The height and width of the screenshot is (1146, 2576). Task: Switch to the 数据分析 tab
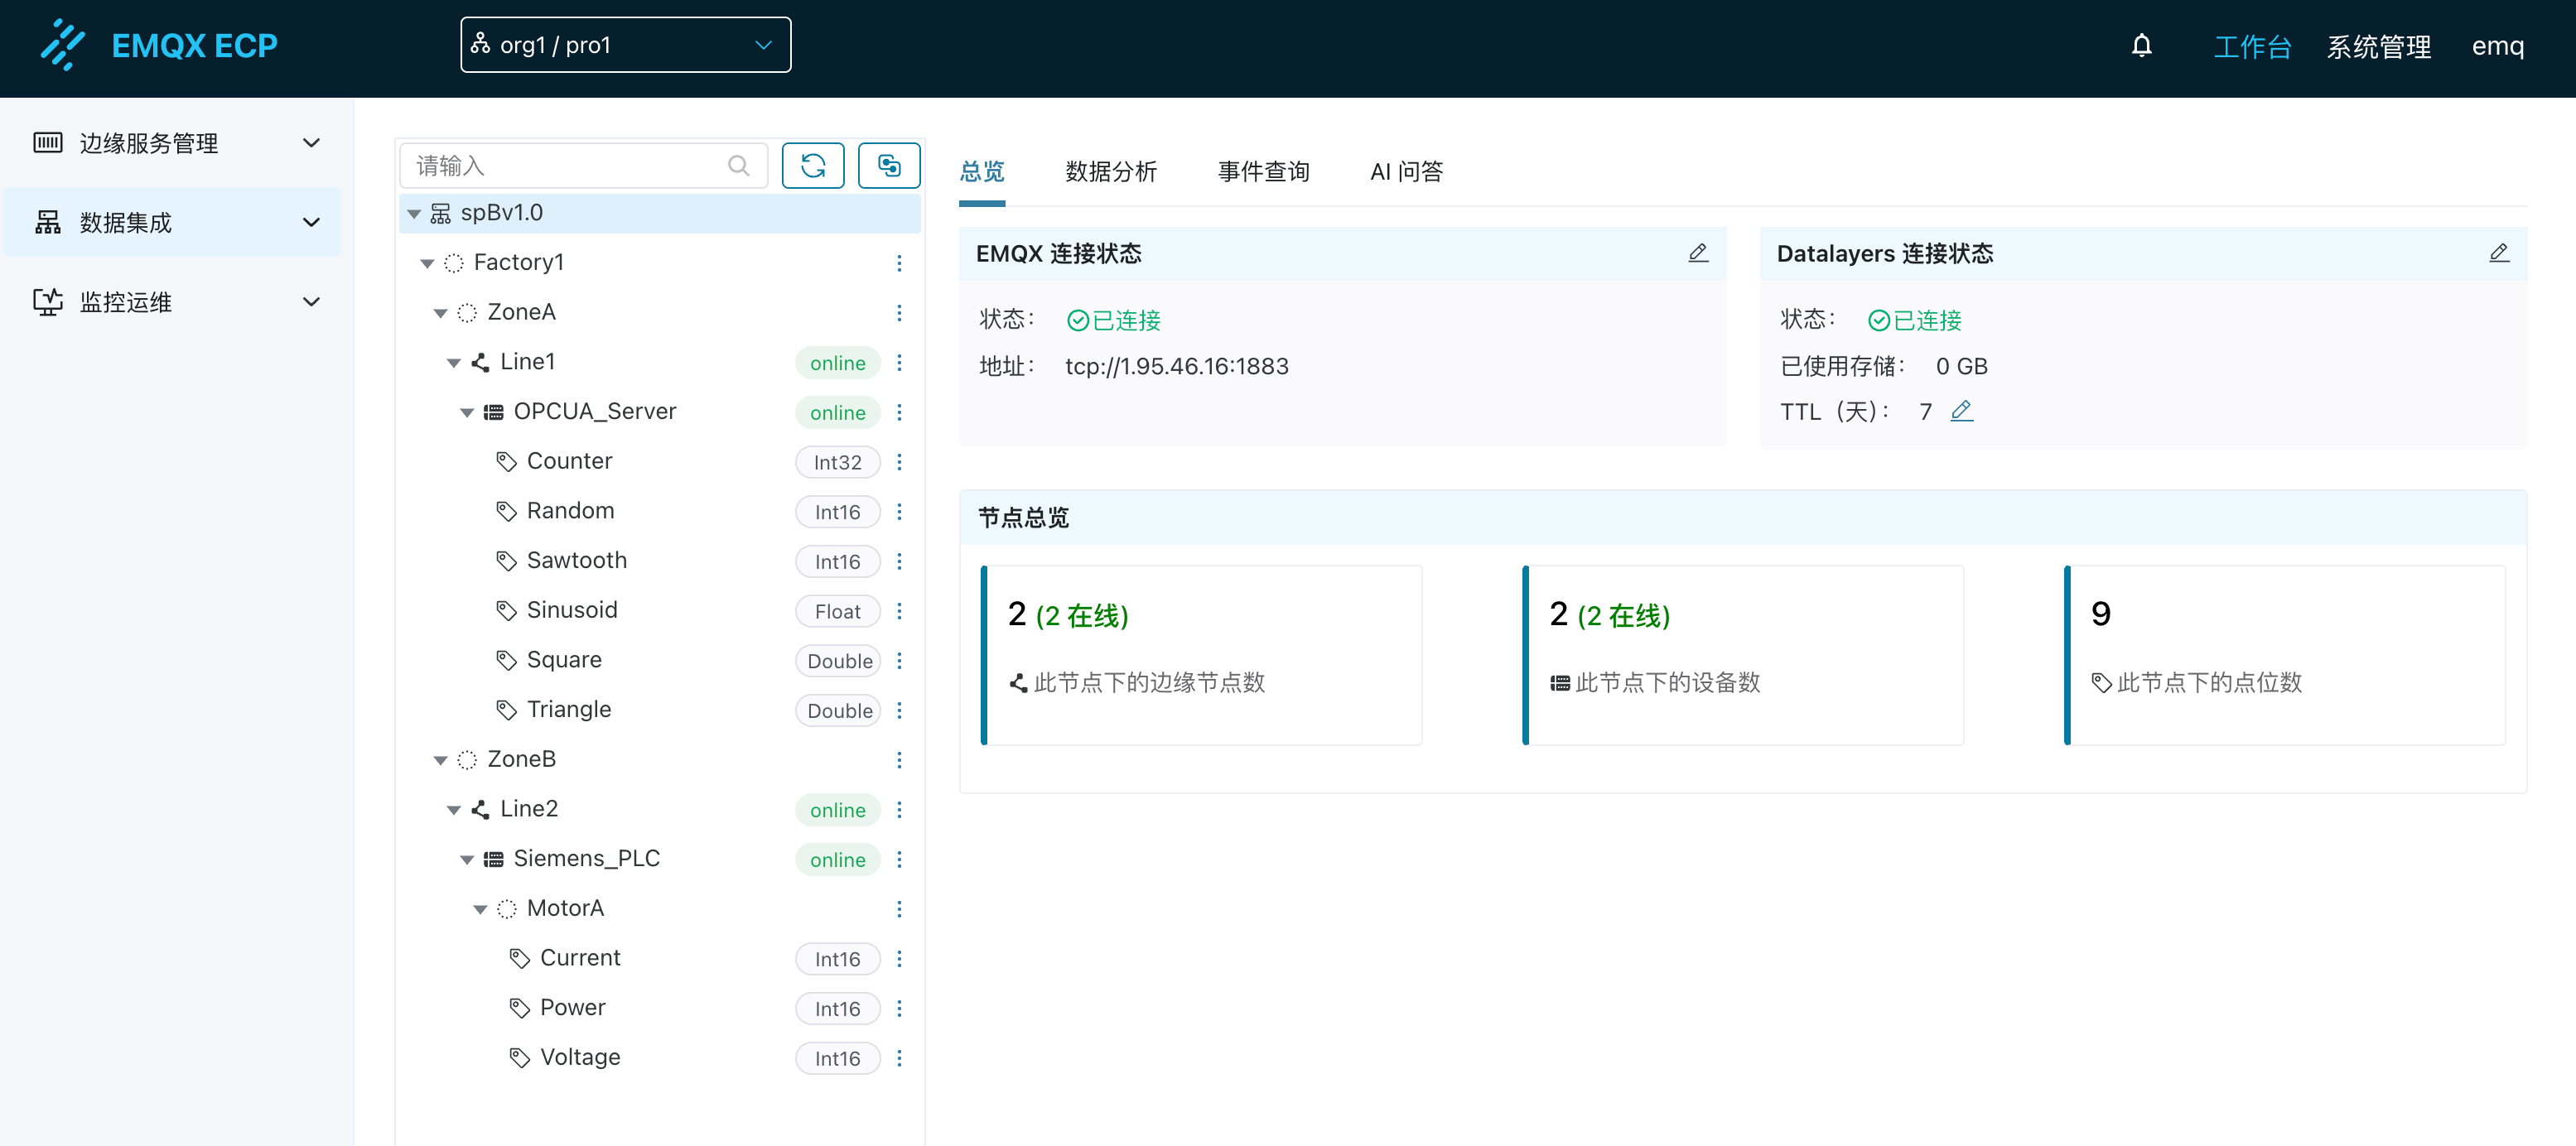tap(1110, 172)
